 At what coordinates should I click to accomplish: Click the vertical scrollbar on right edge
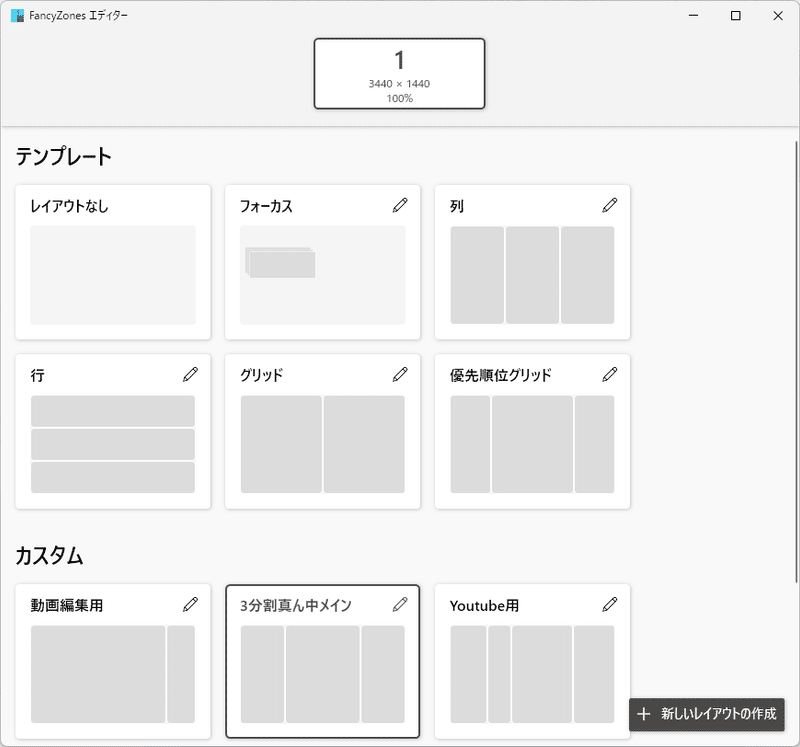pyautogui.click(x=796, y=362)
